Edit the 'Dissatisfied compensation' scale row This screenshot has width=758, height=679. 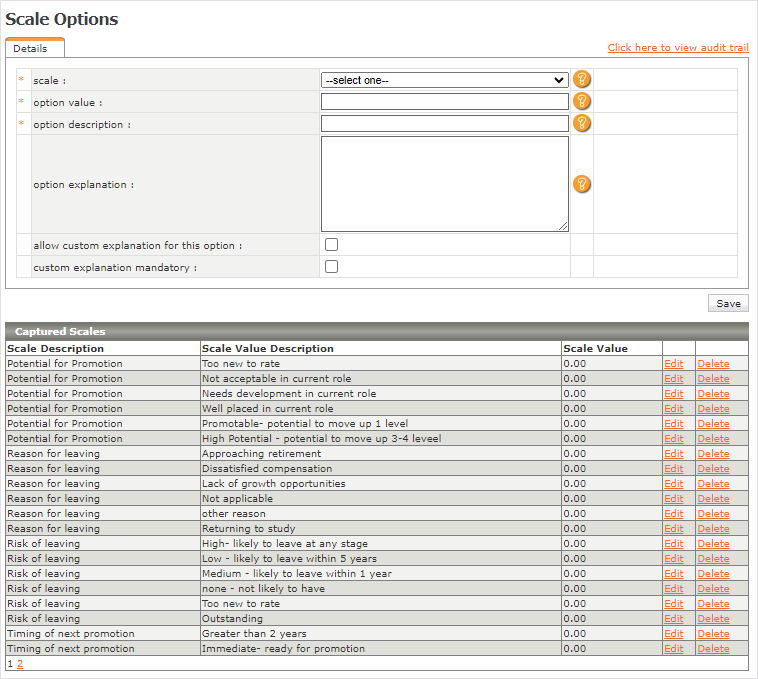[674, 469]
